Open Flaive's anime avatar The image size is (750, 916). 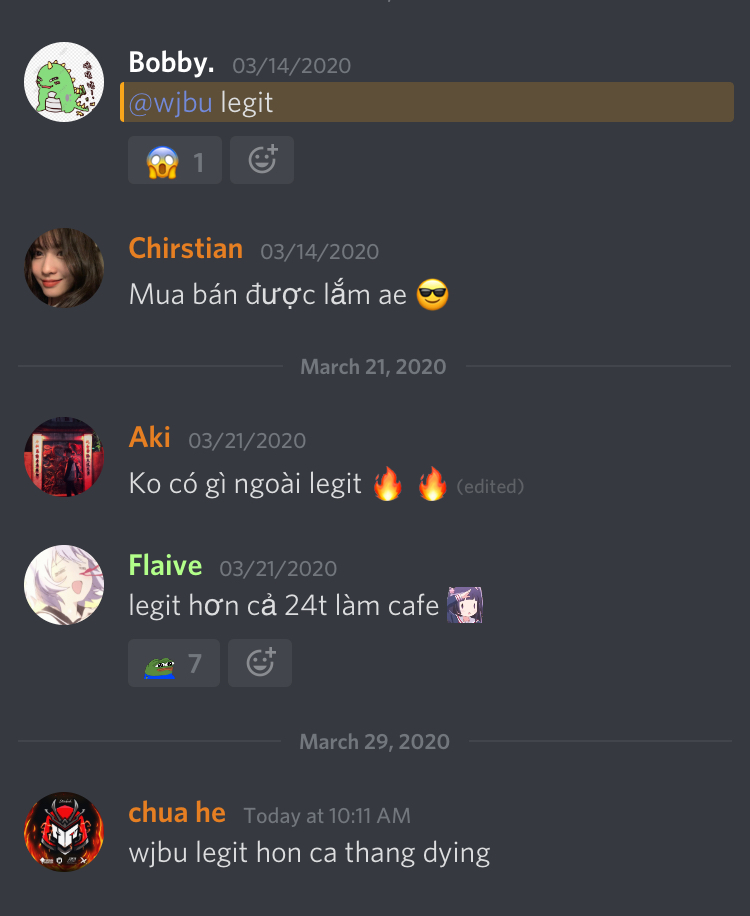coord(64,585)
